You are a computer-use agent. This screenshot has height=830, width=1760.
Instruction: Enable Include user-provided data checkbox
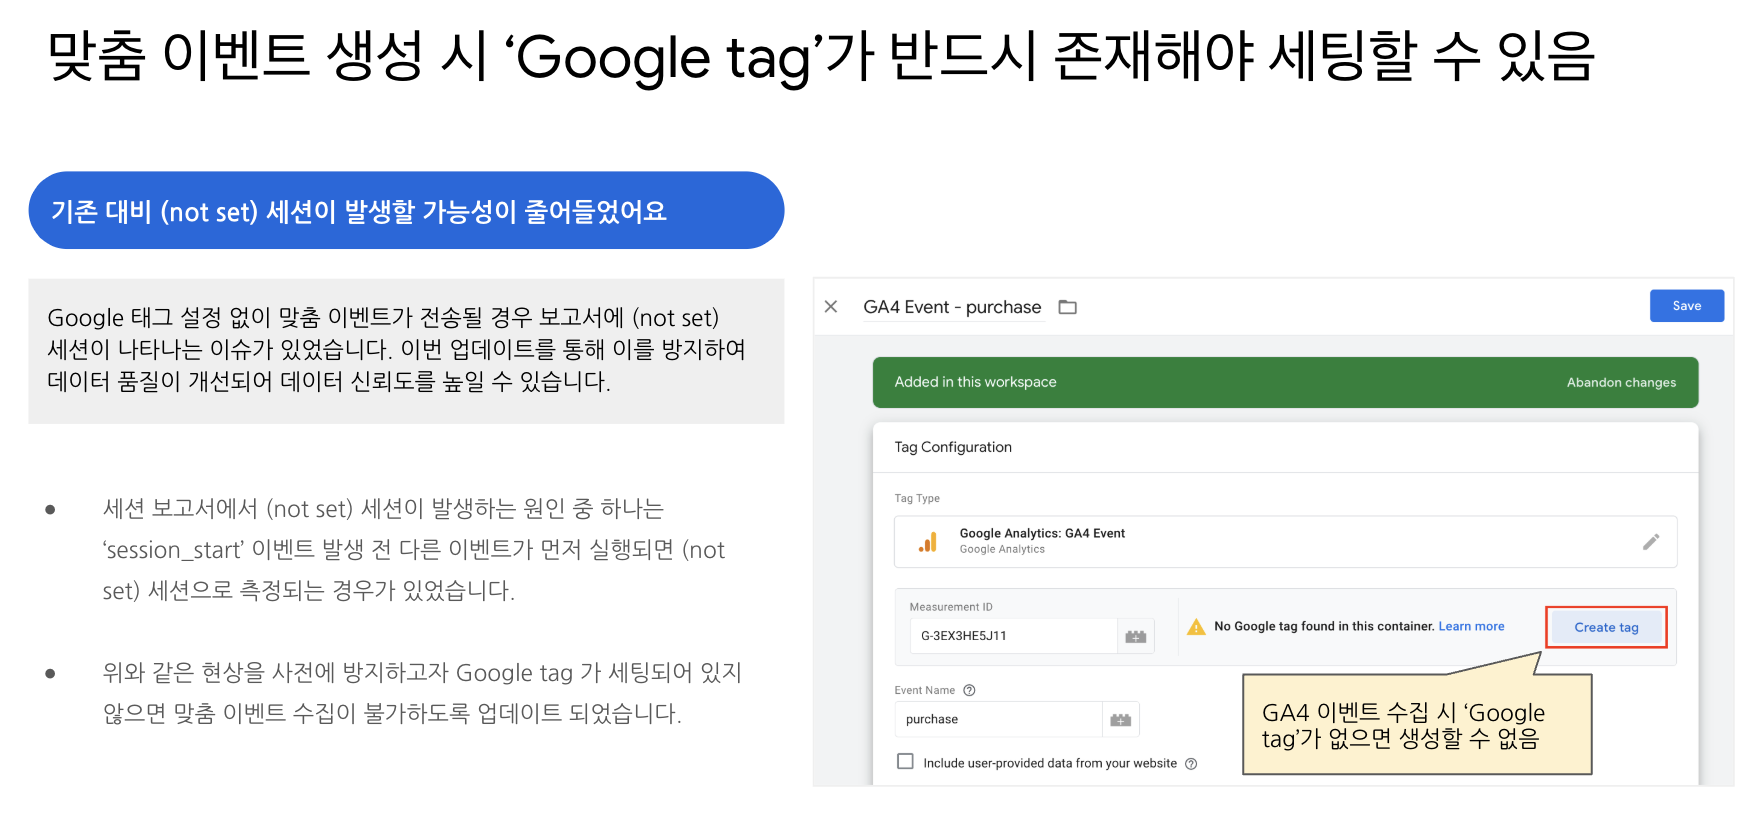point(906,761)
